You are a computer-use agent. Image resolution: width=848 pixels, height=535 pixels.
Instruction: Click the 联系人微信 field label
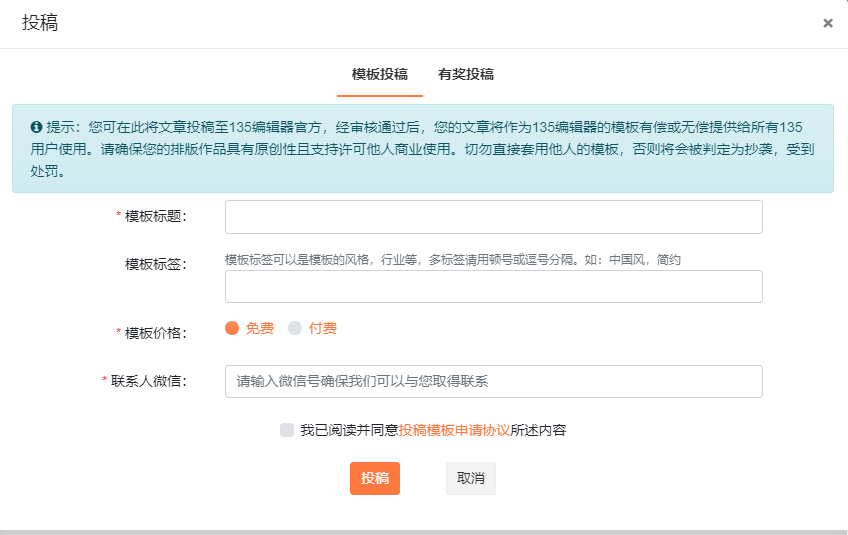click(149, 381)
